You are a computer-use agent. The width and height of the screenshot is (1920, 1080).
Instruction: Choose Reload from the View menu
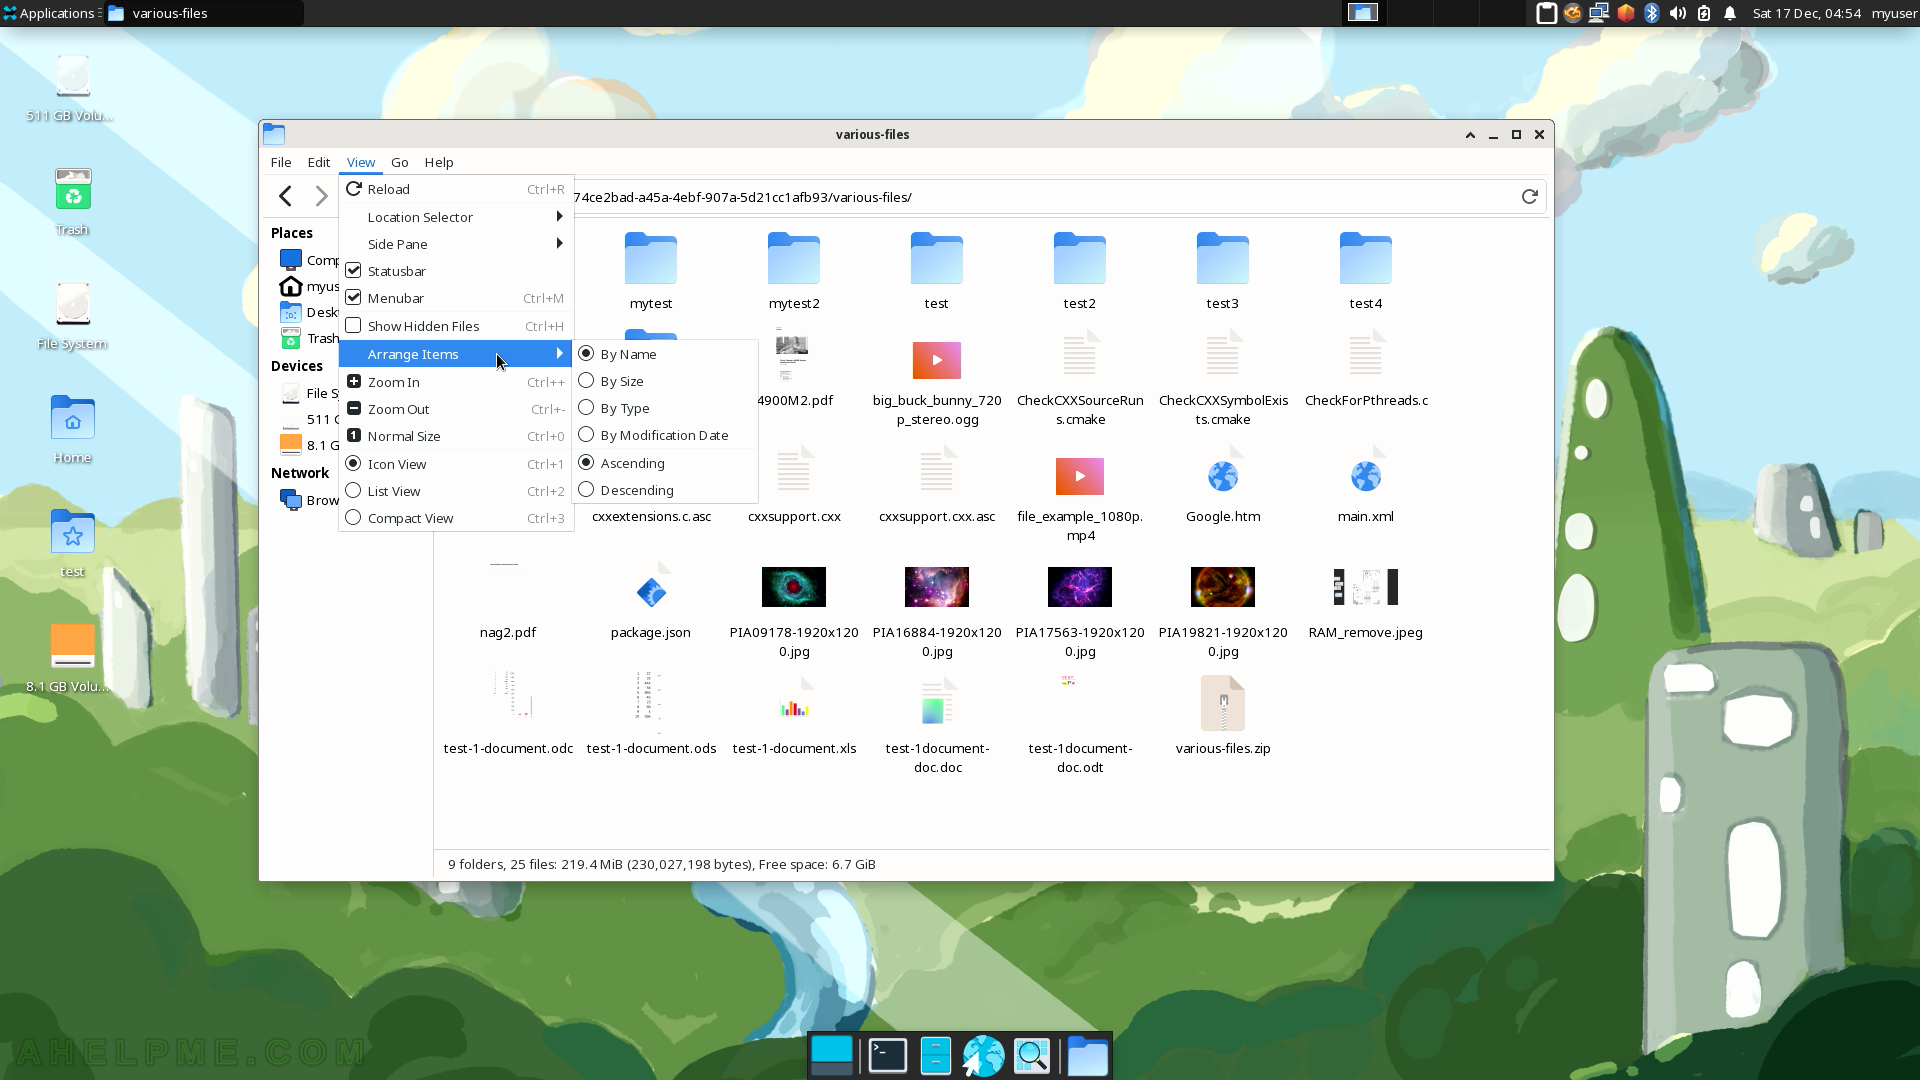coord(456,189)
